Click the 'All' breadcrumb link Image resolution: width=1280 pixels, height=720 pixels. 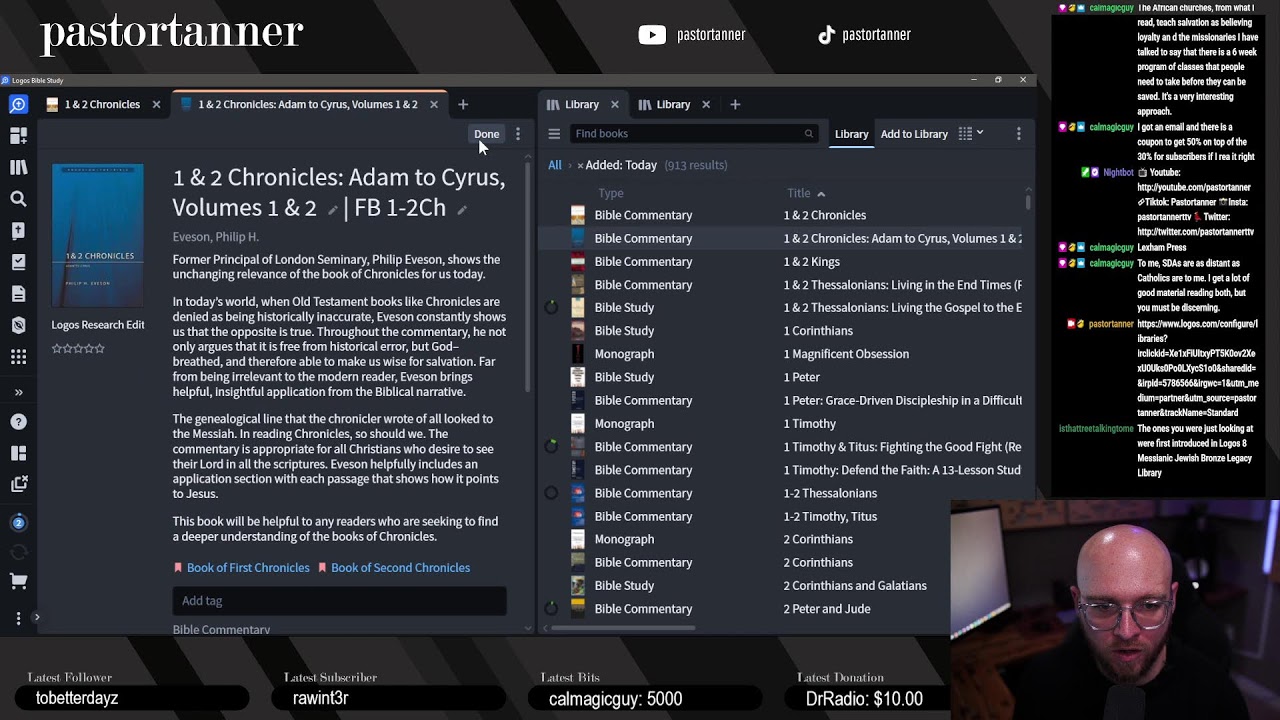554,165
